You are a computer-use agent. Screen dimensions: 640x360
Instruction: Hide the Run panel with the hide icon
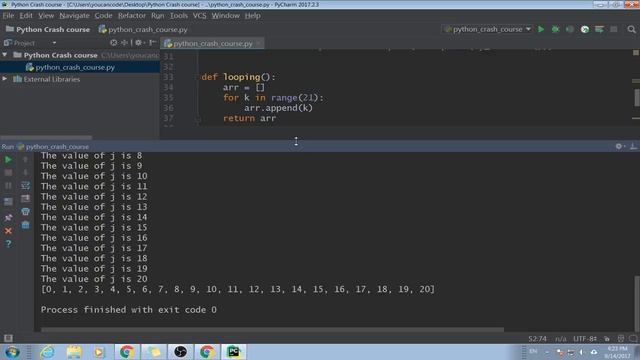(633, 146)
